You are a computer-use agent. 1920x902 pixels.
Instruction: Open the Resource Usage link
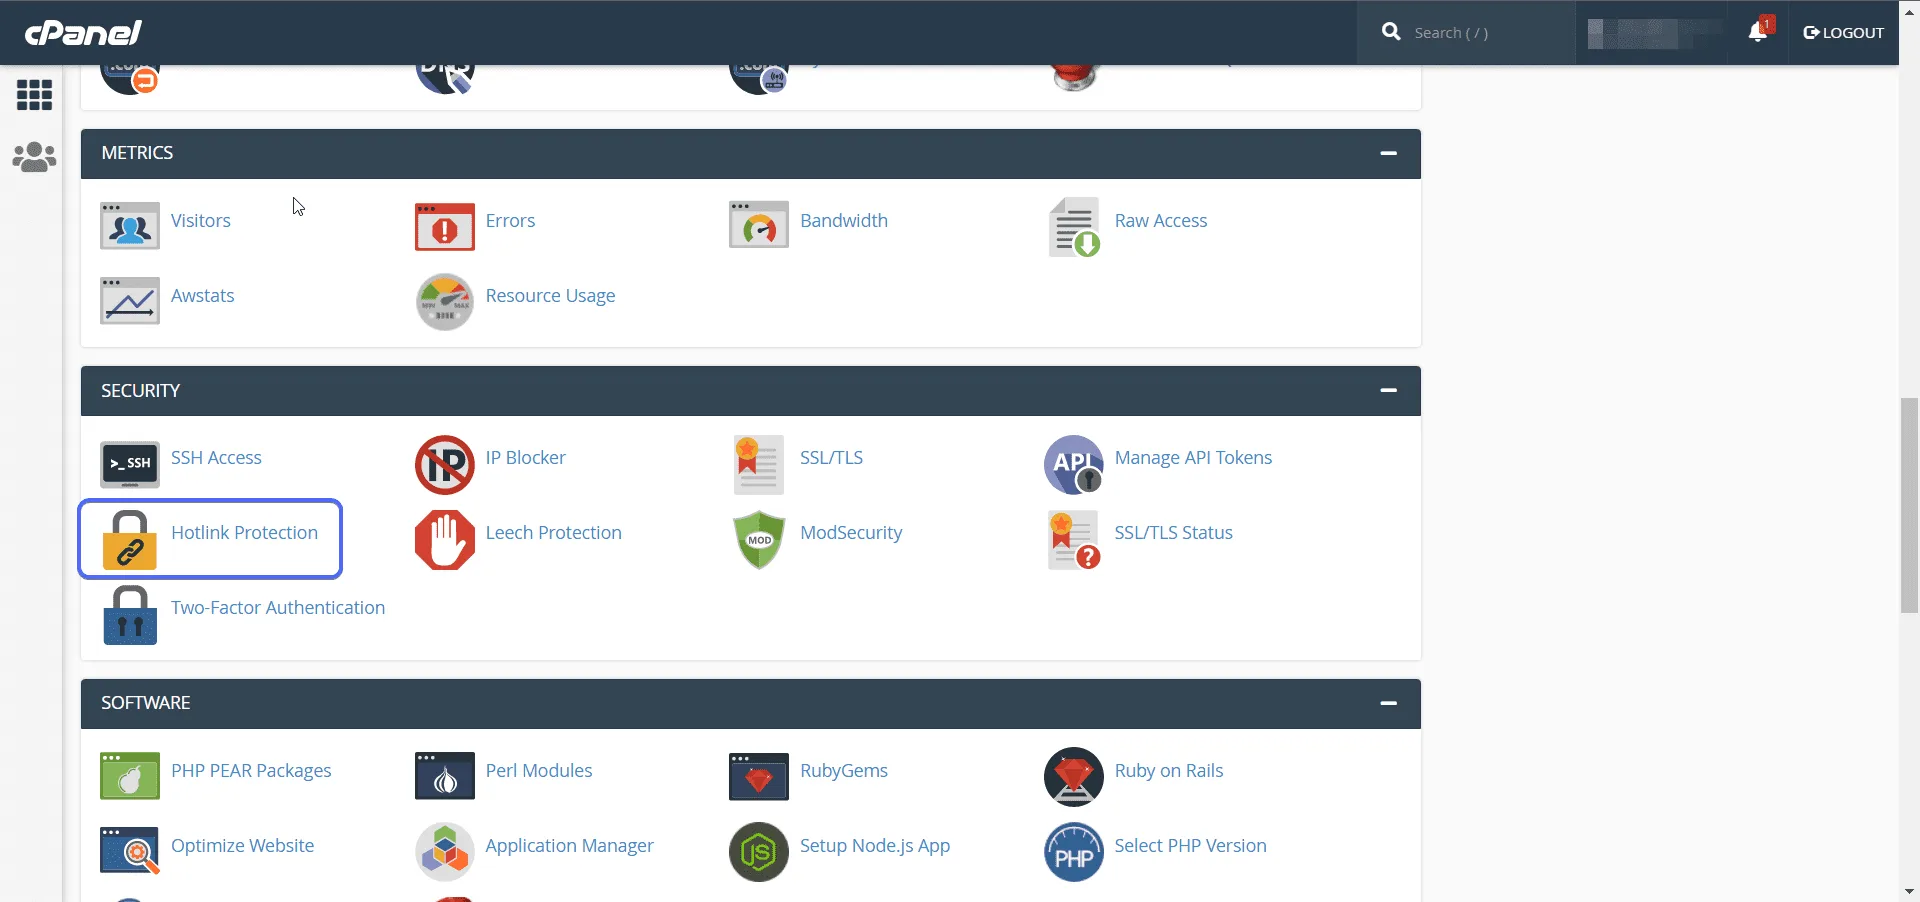pyautogui.click(x=550, y=296)
